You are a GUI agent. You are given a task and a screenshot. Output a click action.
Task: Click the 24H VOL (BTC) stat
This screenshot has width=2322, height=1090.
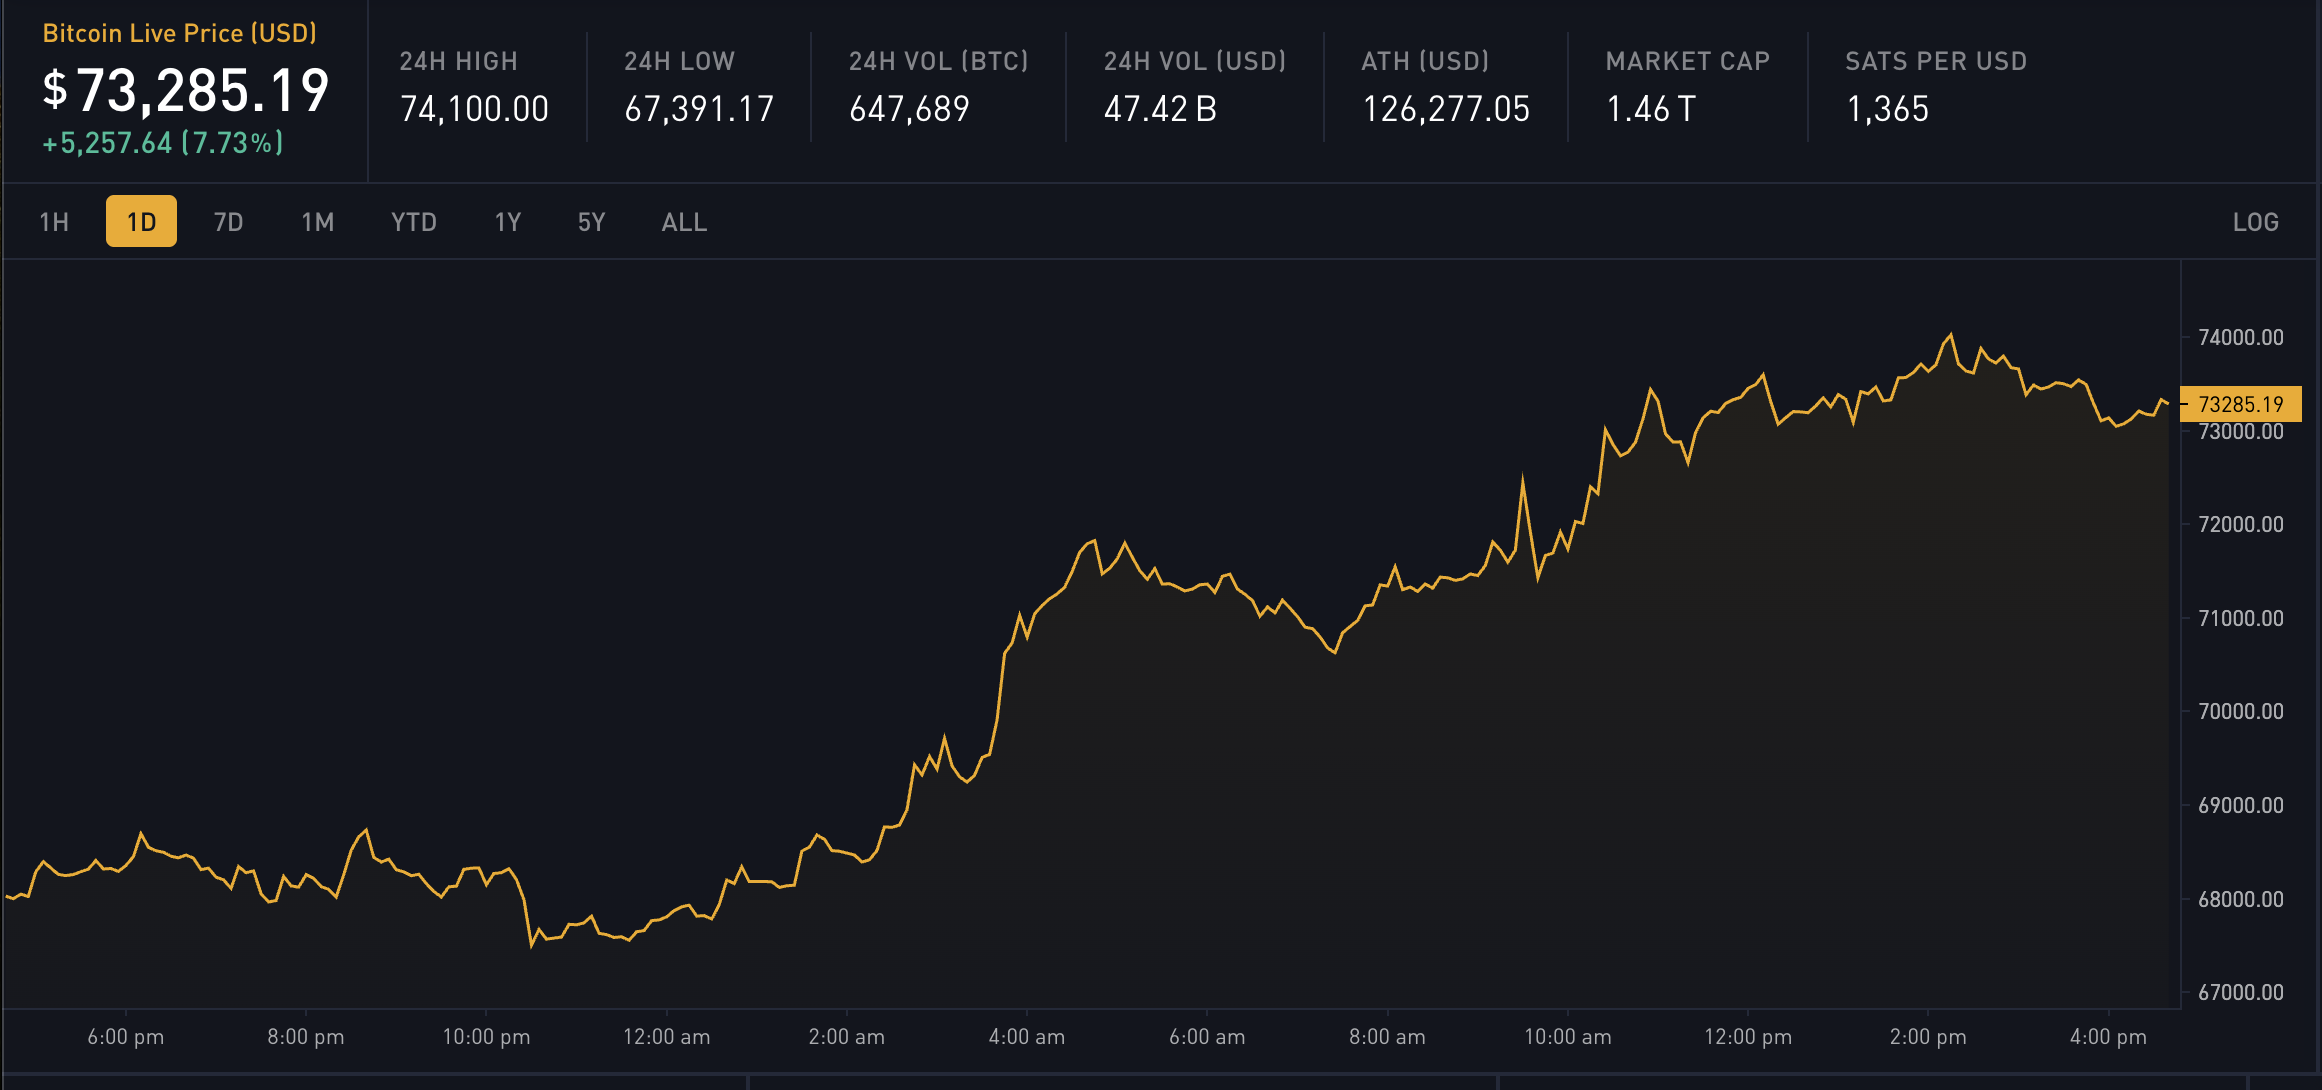pos(937,88)
